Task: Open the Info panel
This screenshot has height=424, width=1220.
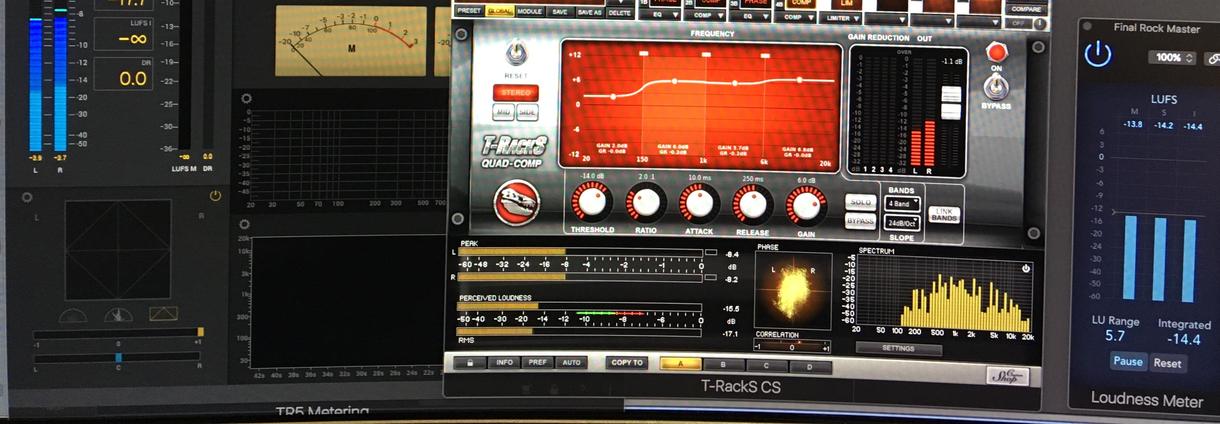Action: 505,362
